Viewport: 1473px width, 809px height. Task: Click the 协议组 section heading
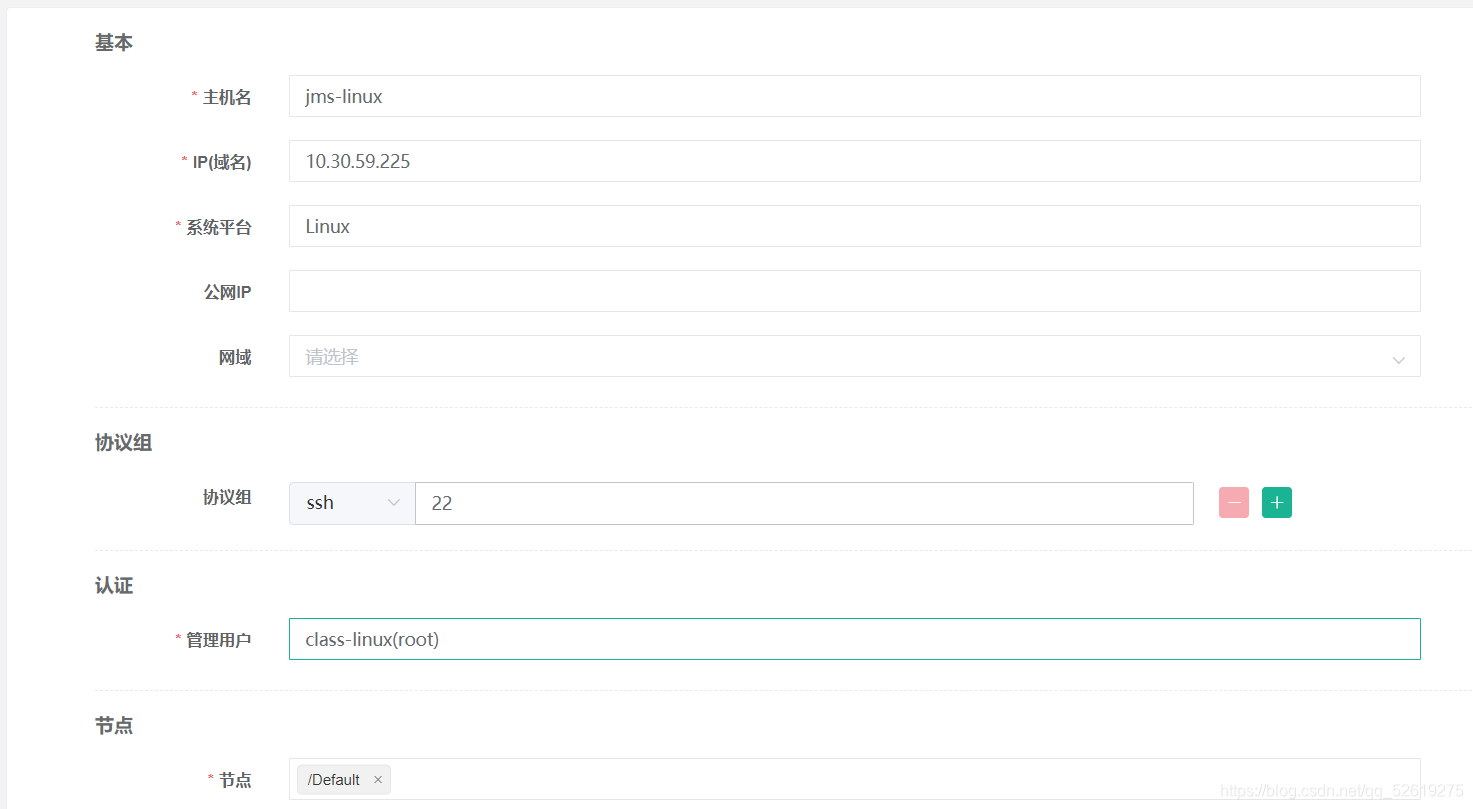click(x=123, y=443)
